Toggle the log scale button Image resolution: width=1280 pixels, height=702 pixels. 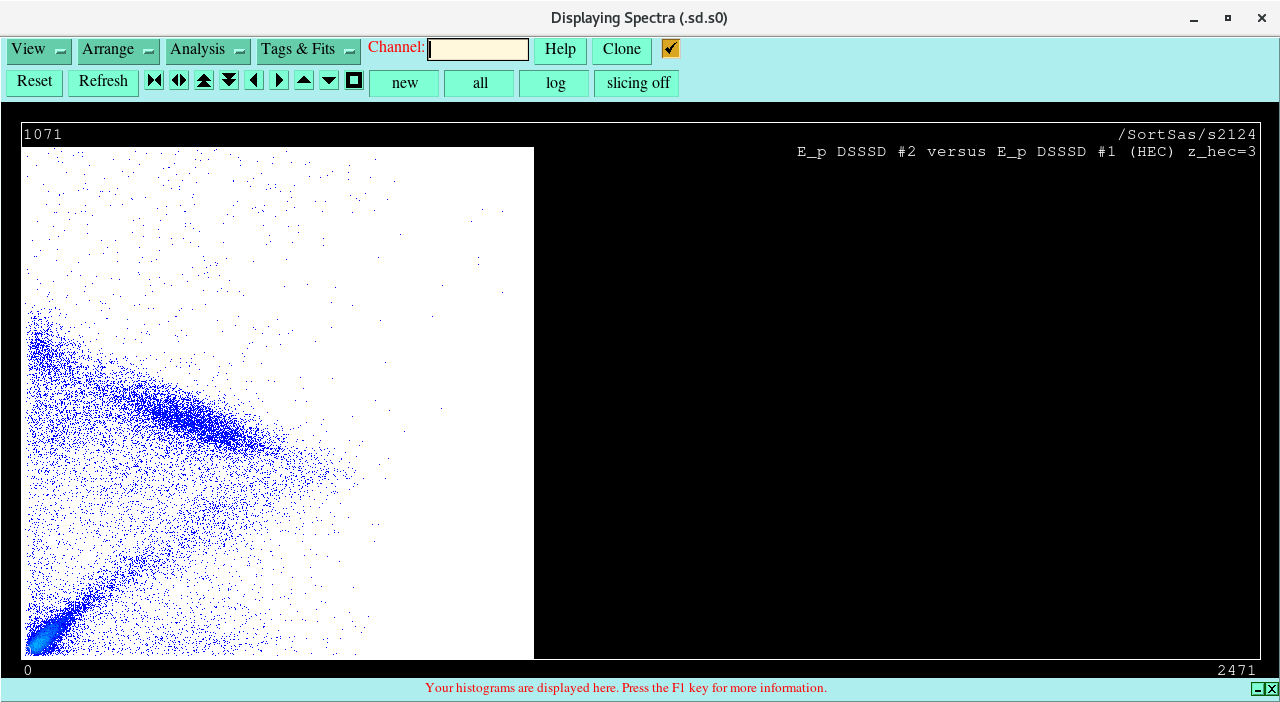tap(554, 83)
